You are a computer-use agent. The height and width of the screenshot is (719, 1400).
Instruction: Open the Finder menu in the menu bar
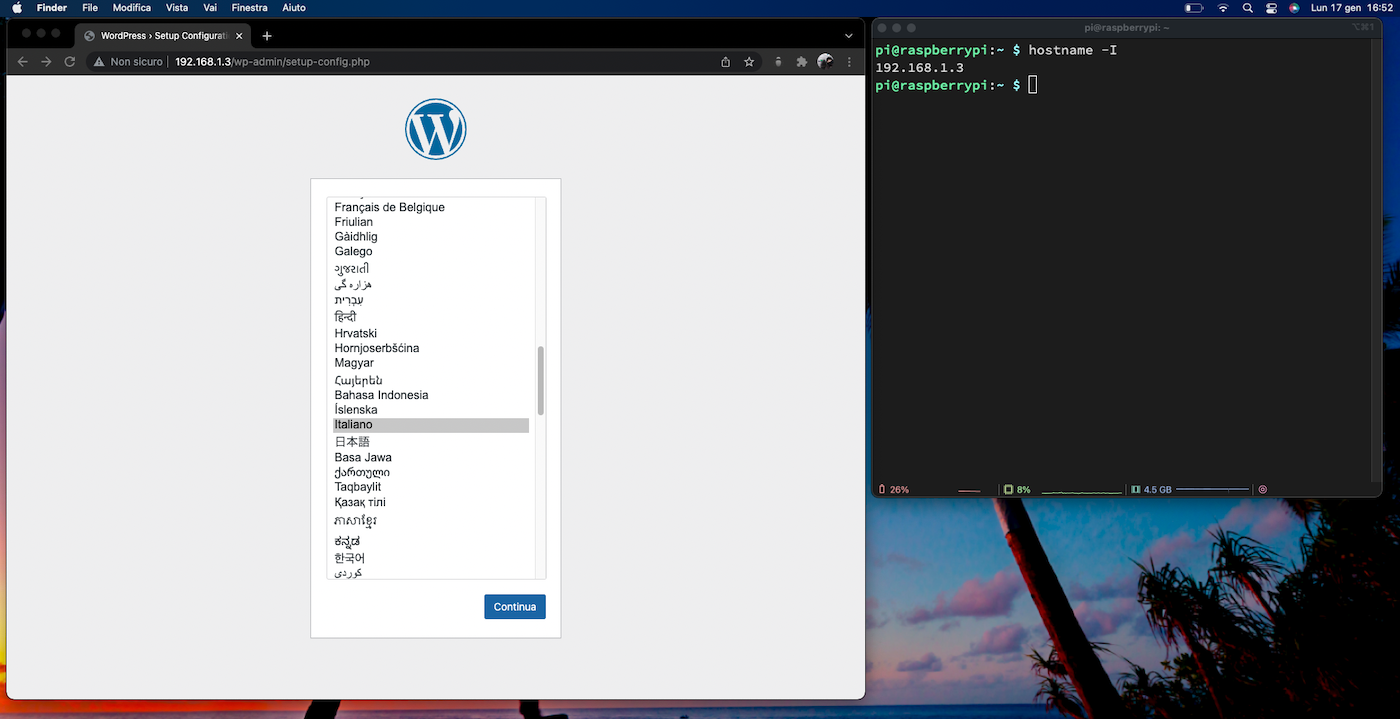coord(51,8)
